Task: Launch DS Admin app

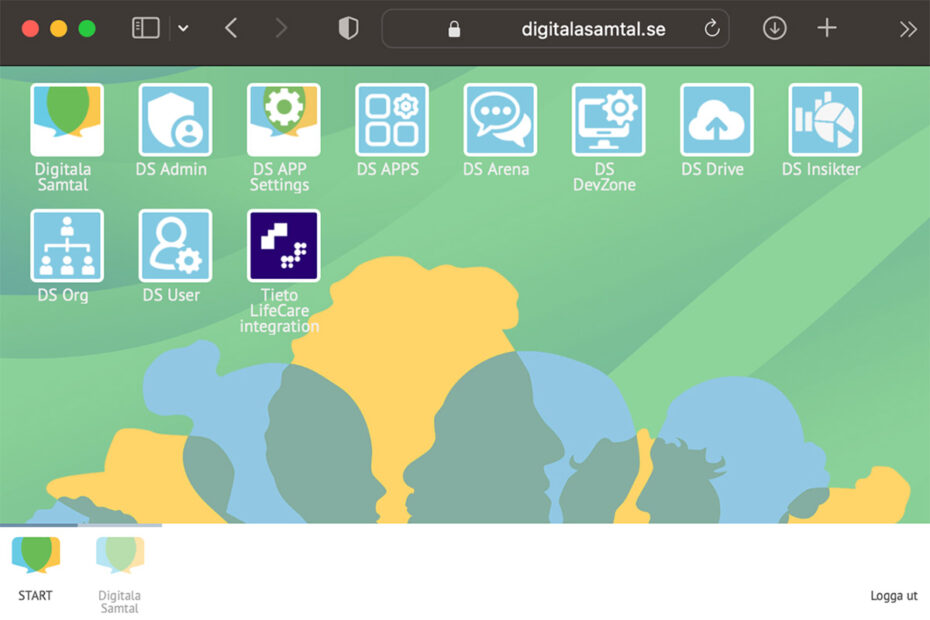Action: tap(175, 120)
